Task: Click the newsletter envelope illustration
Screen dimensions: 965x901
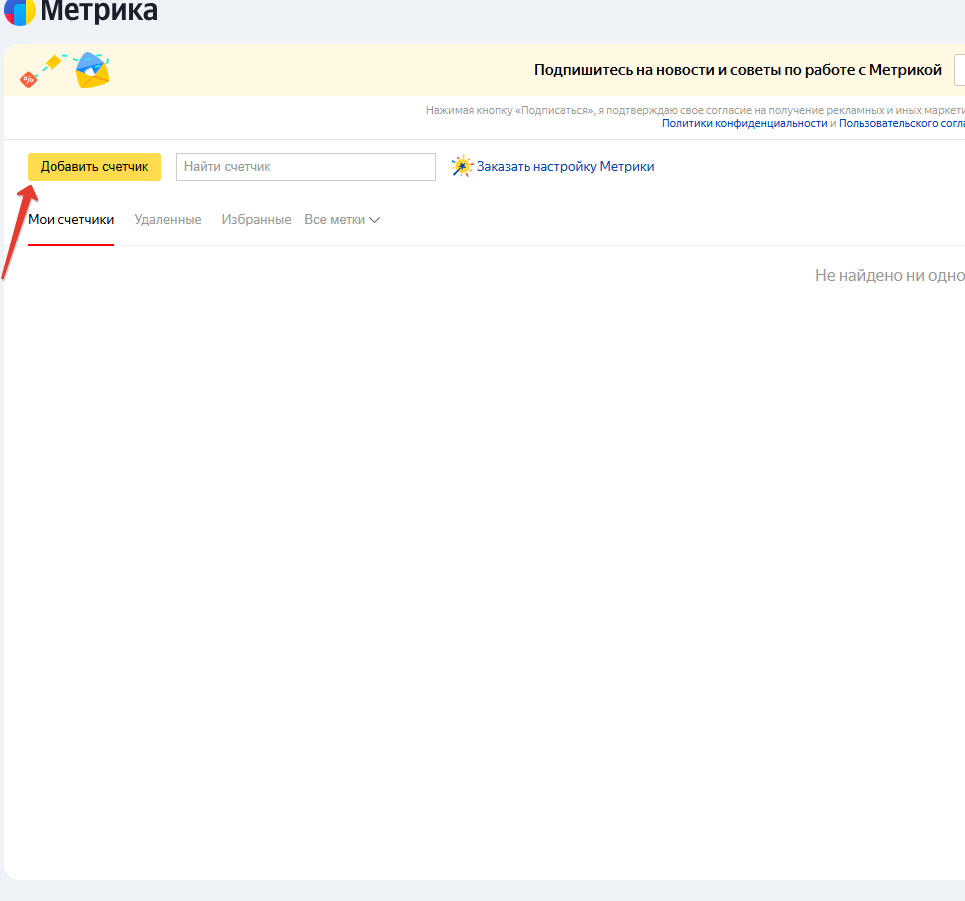Action: (x=92, y=70)
